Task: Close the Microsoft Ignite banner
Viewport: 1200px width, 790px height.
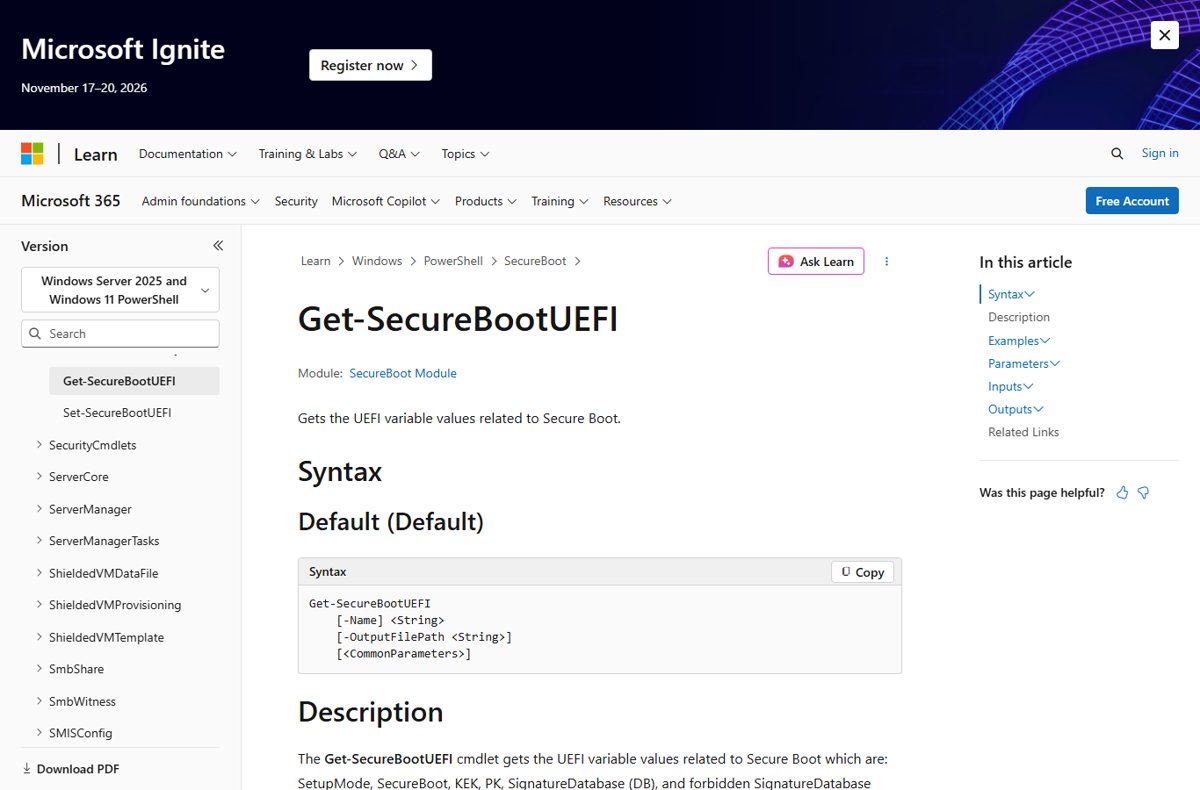Action: pos(1164,35)
